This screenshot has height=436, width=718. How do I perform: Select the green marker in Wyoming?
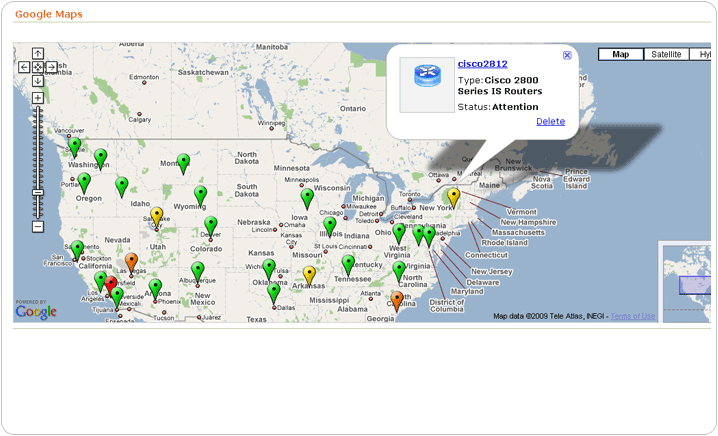pyautogui.click(x=201, y=196)
